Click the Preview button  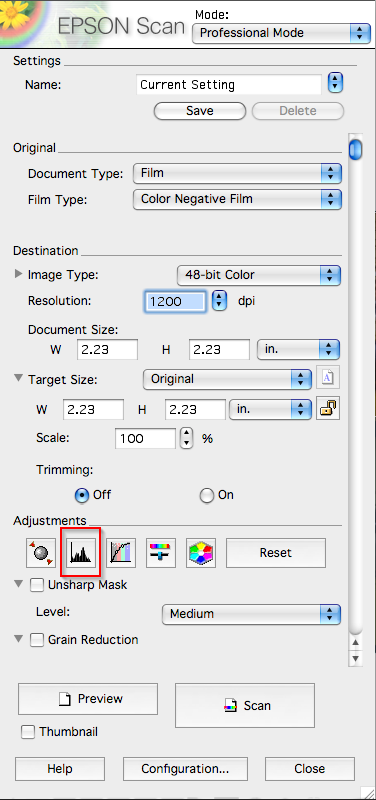88,699
